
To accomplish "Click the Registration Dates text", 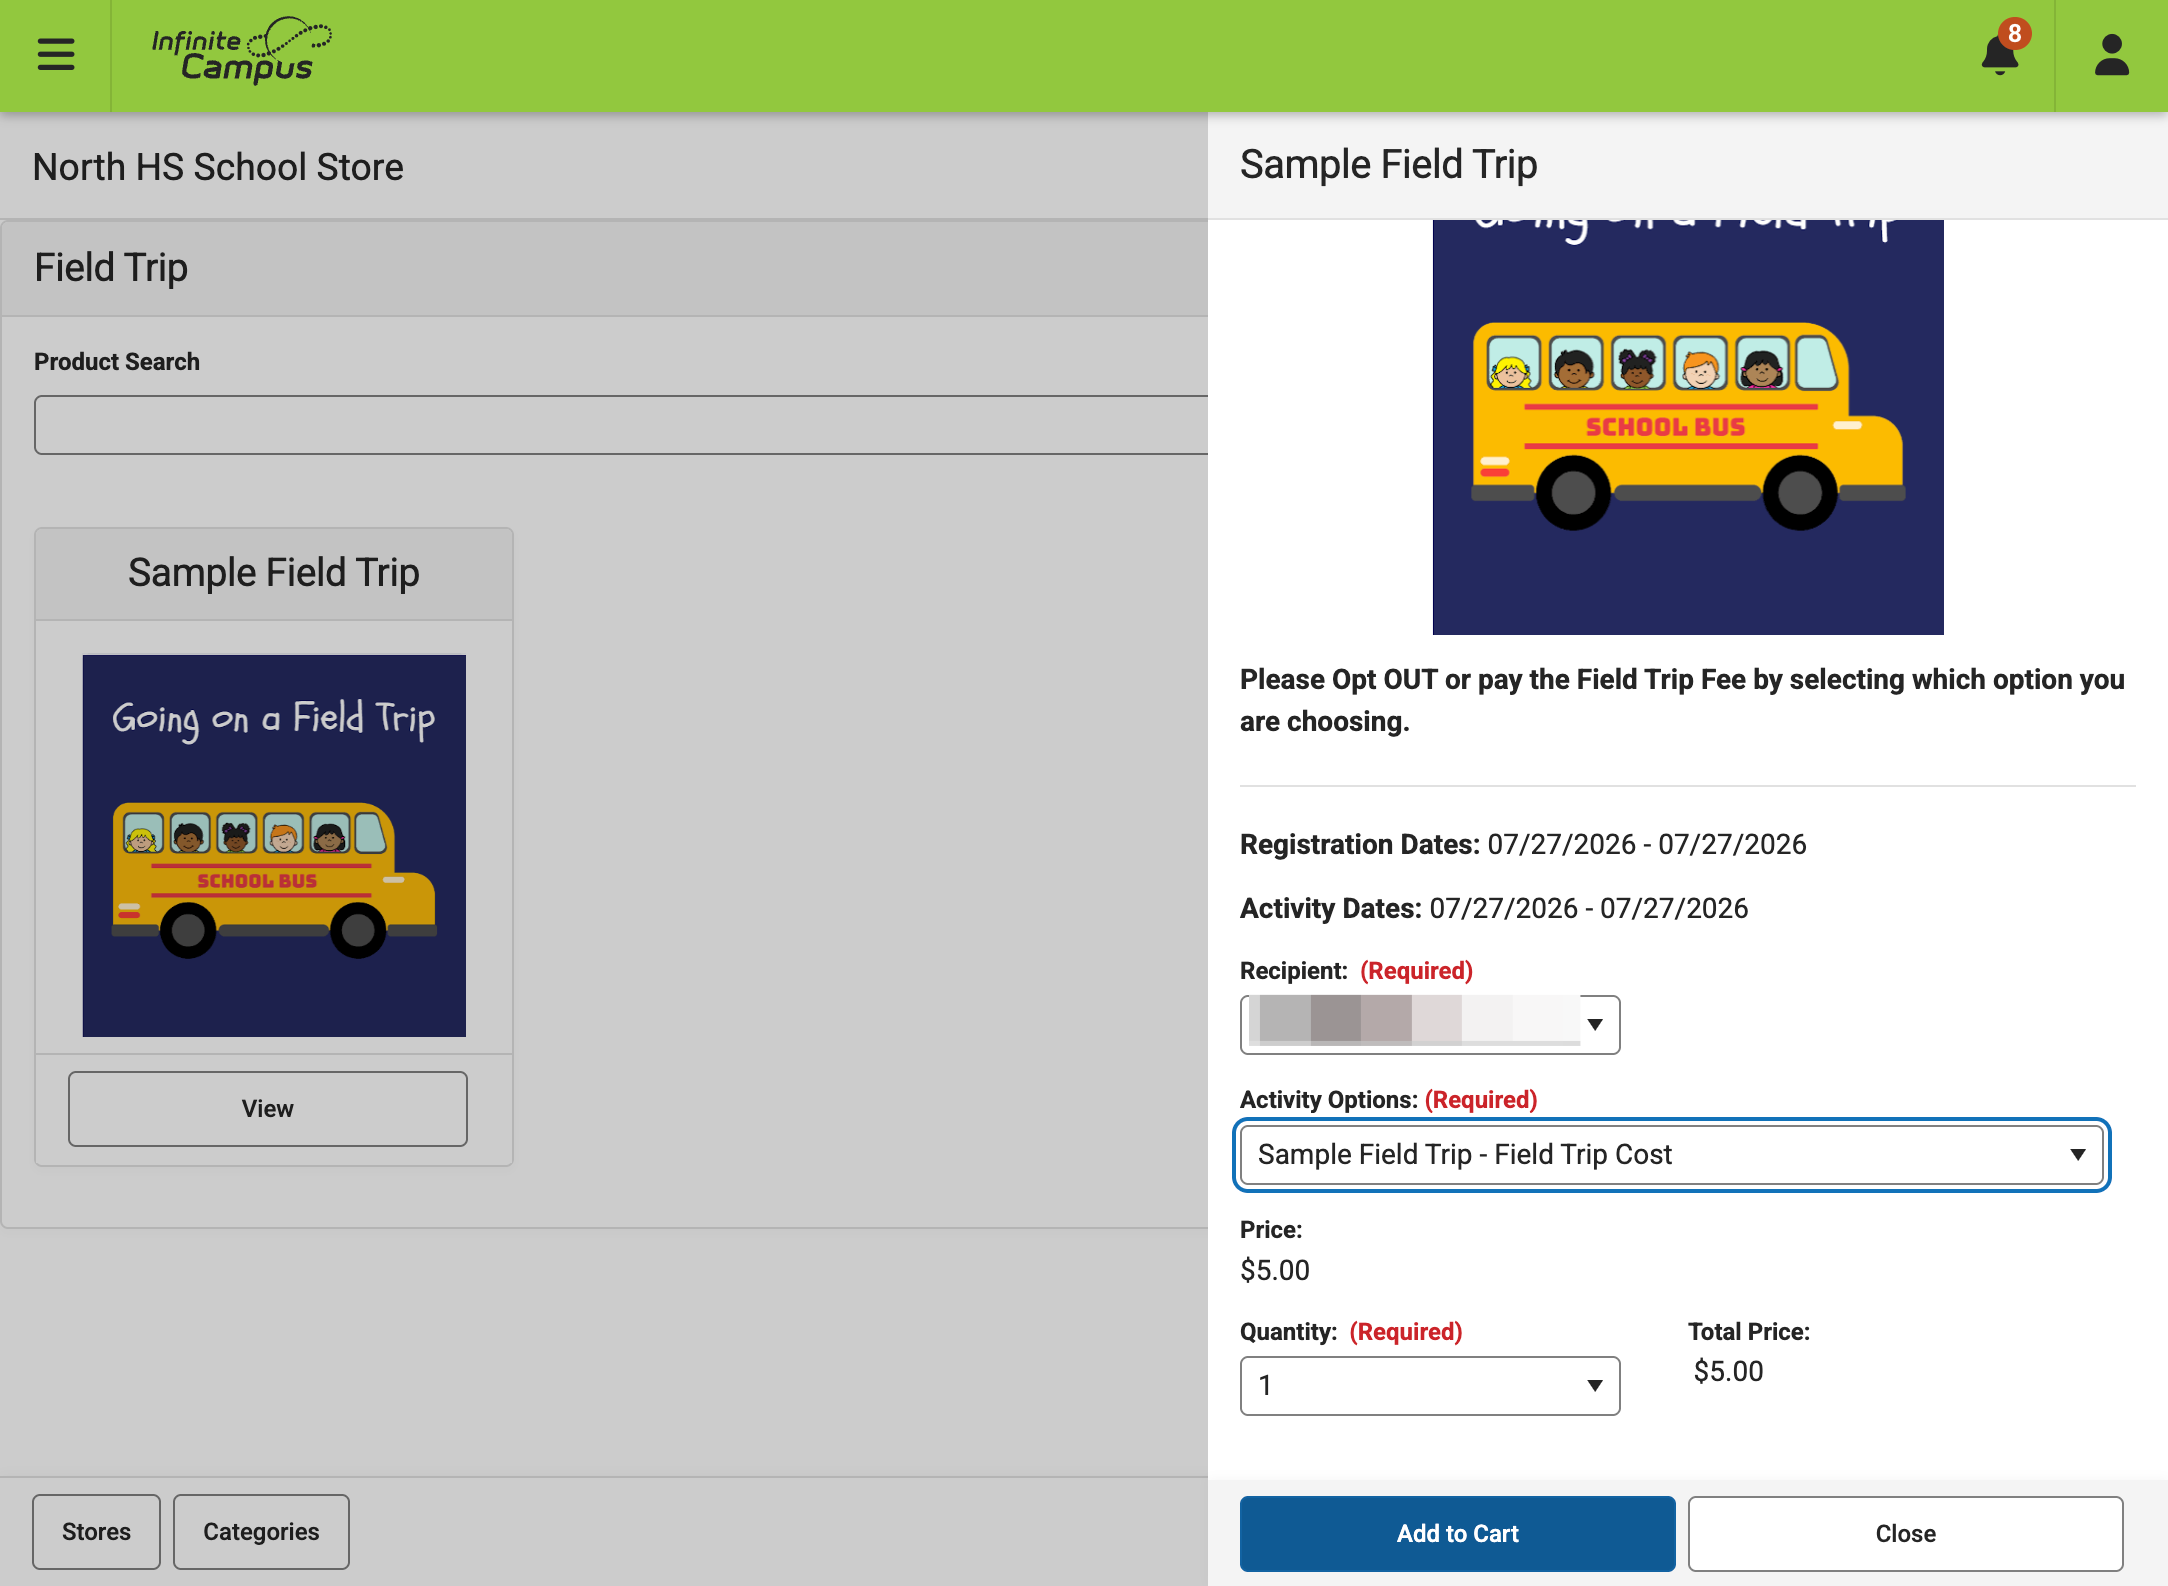I will pyautogui.click(x=1523, y=844).
